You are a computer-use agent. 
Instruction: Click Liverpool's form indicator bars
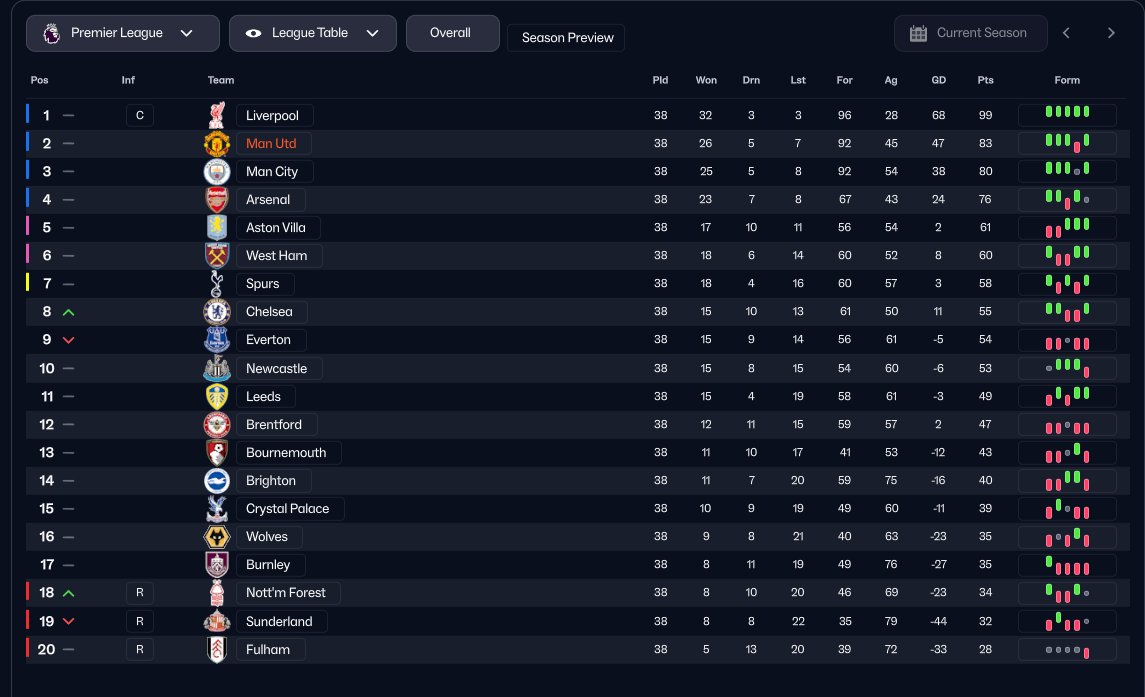tap(1067, 115)
